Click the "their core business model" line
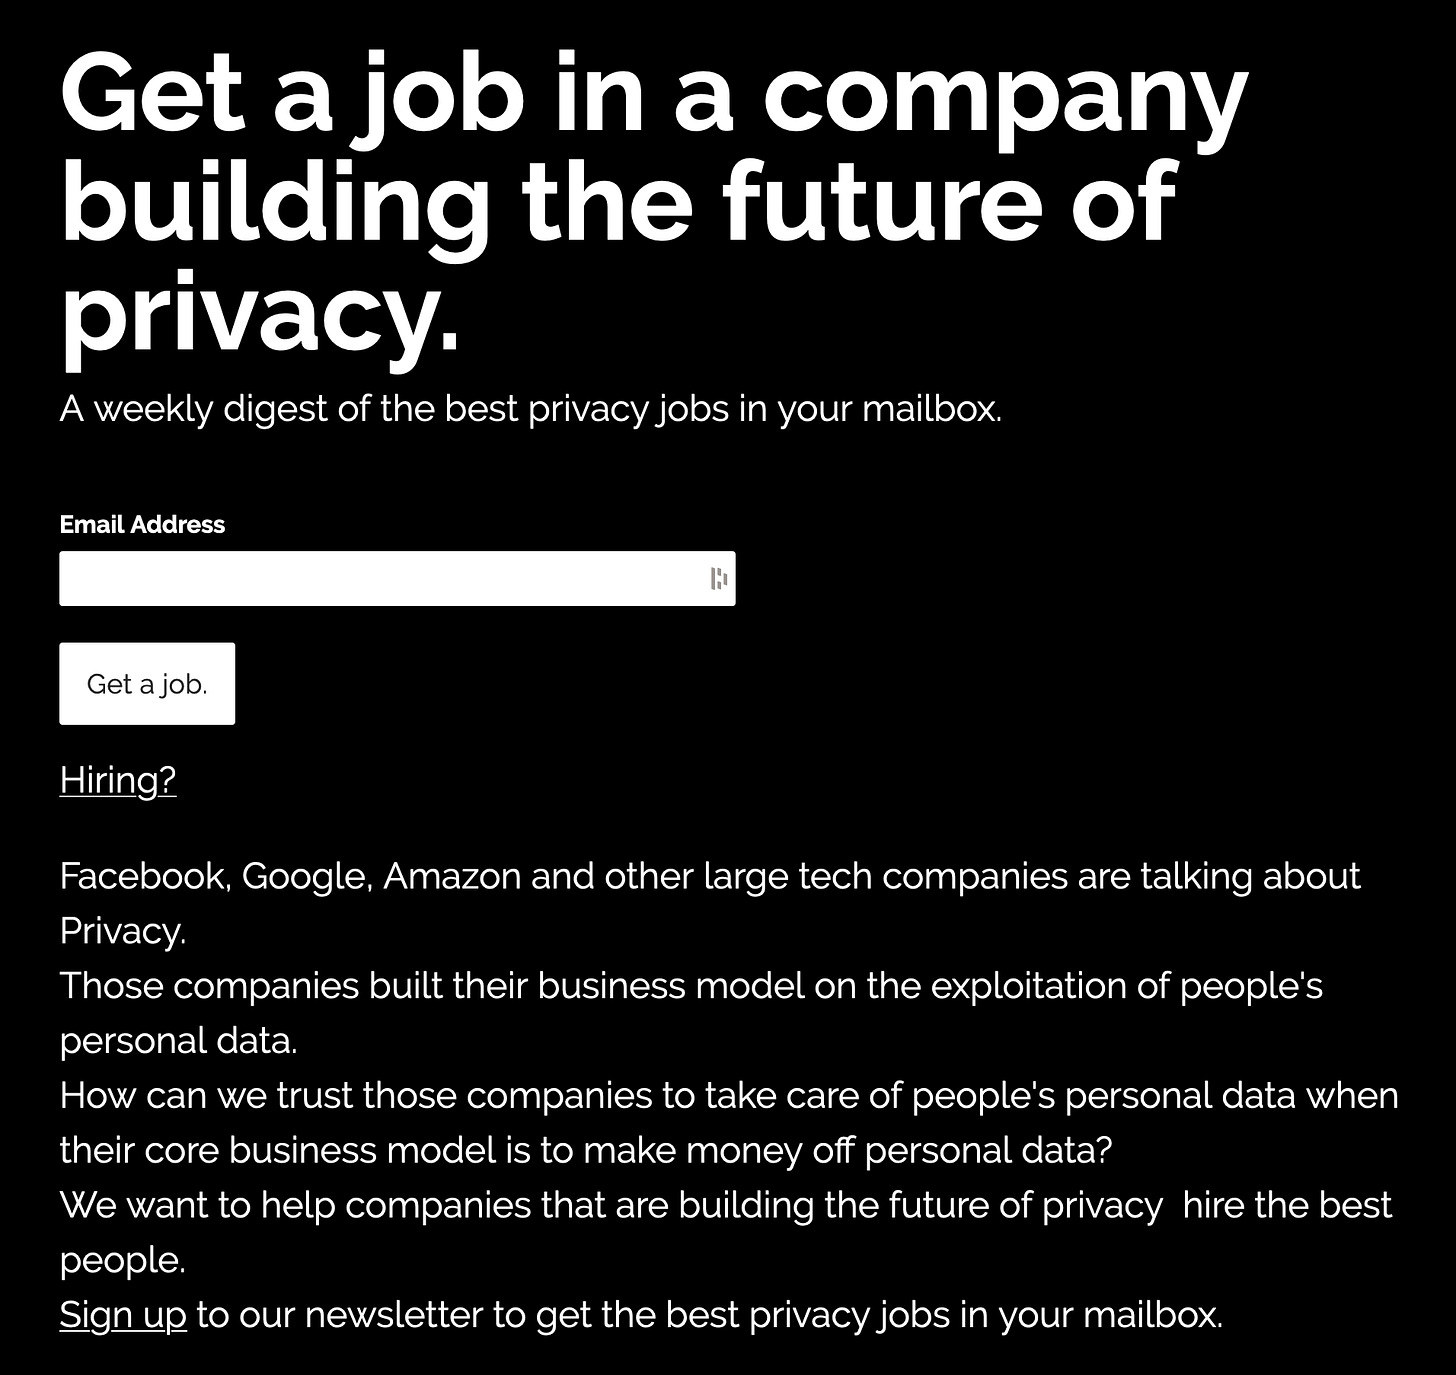Image resolution: width=1456 pixels, height=1375 pixels. [x=586, y=1151]
